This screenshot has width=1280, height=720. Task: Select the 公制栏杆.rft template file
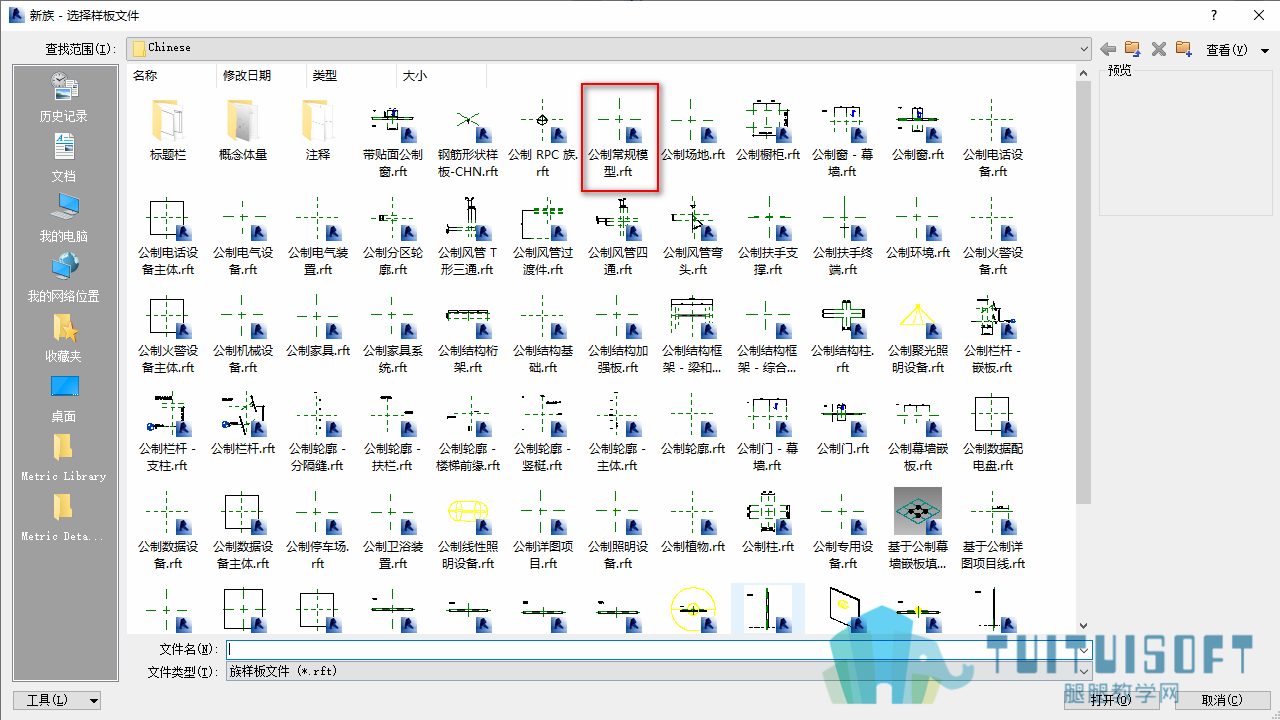[243, 424]
